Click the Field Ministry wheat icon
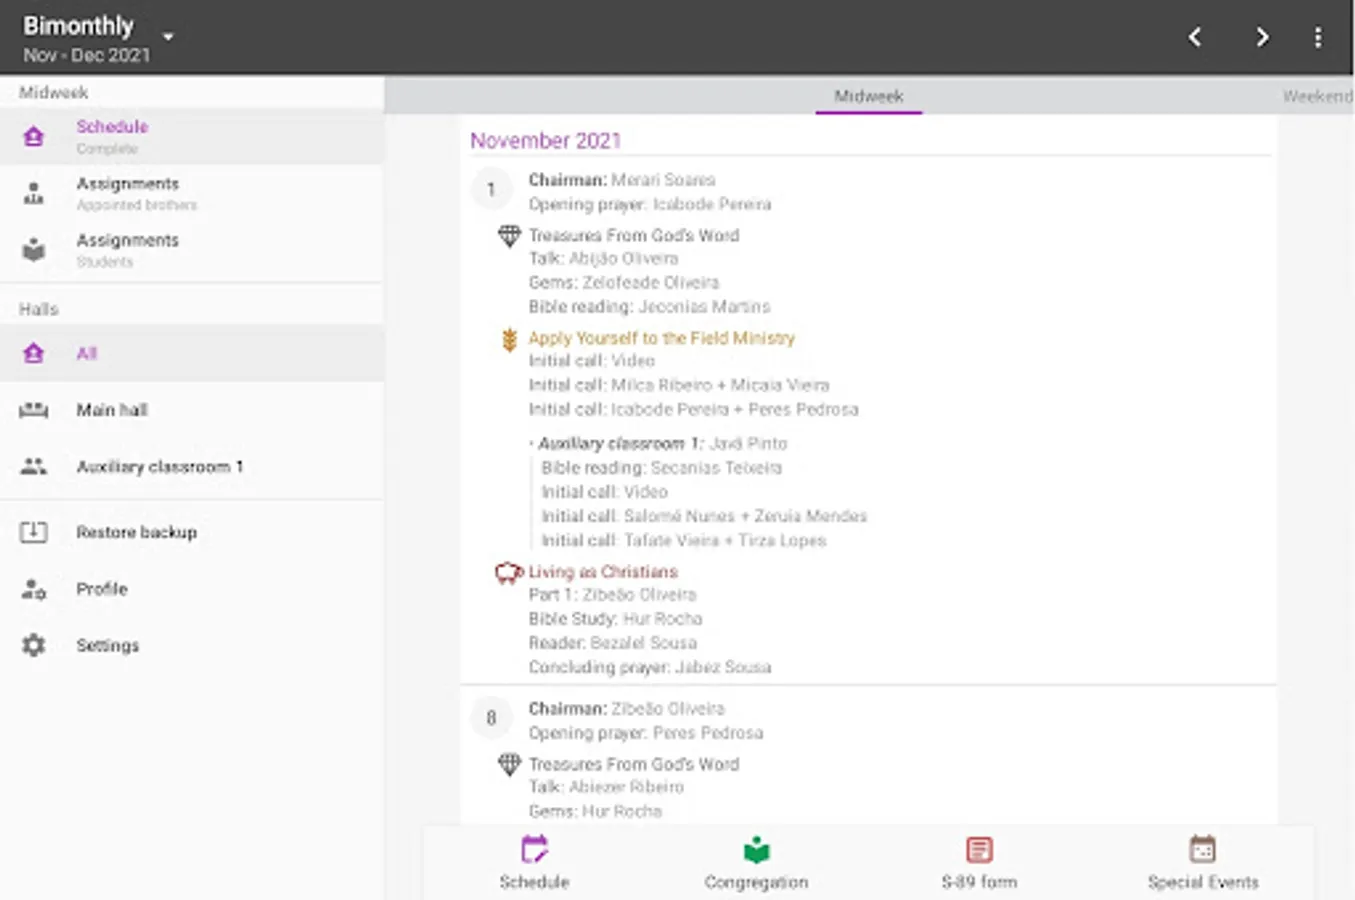Image resolution: width=1355 pixels, height=900 pixels. click(509, 340)
